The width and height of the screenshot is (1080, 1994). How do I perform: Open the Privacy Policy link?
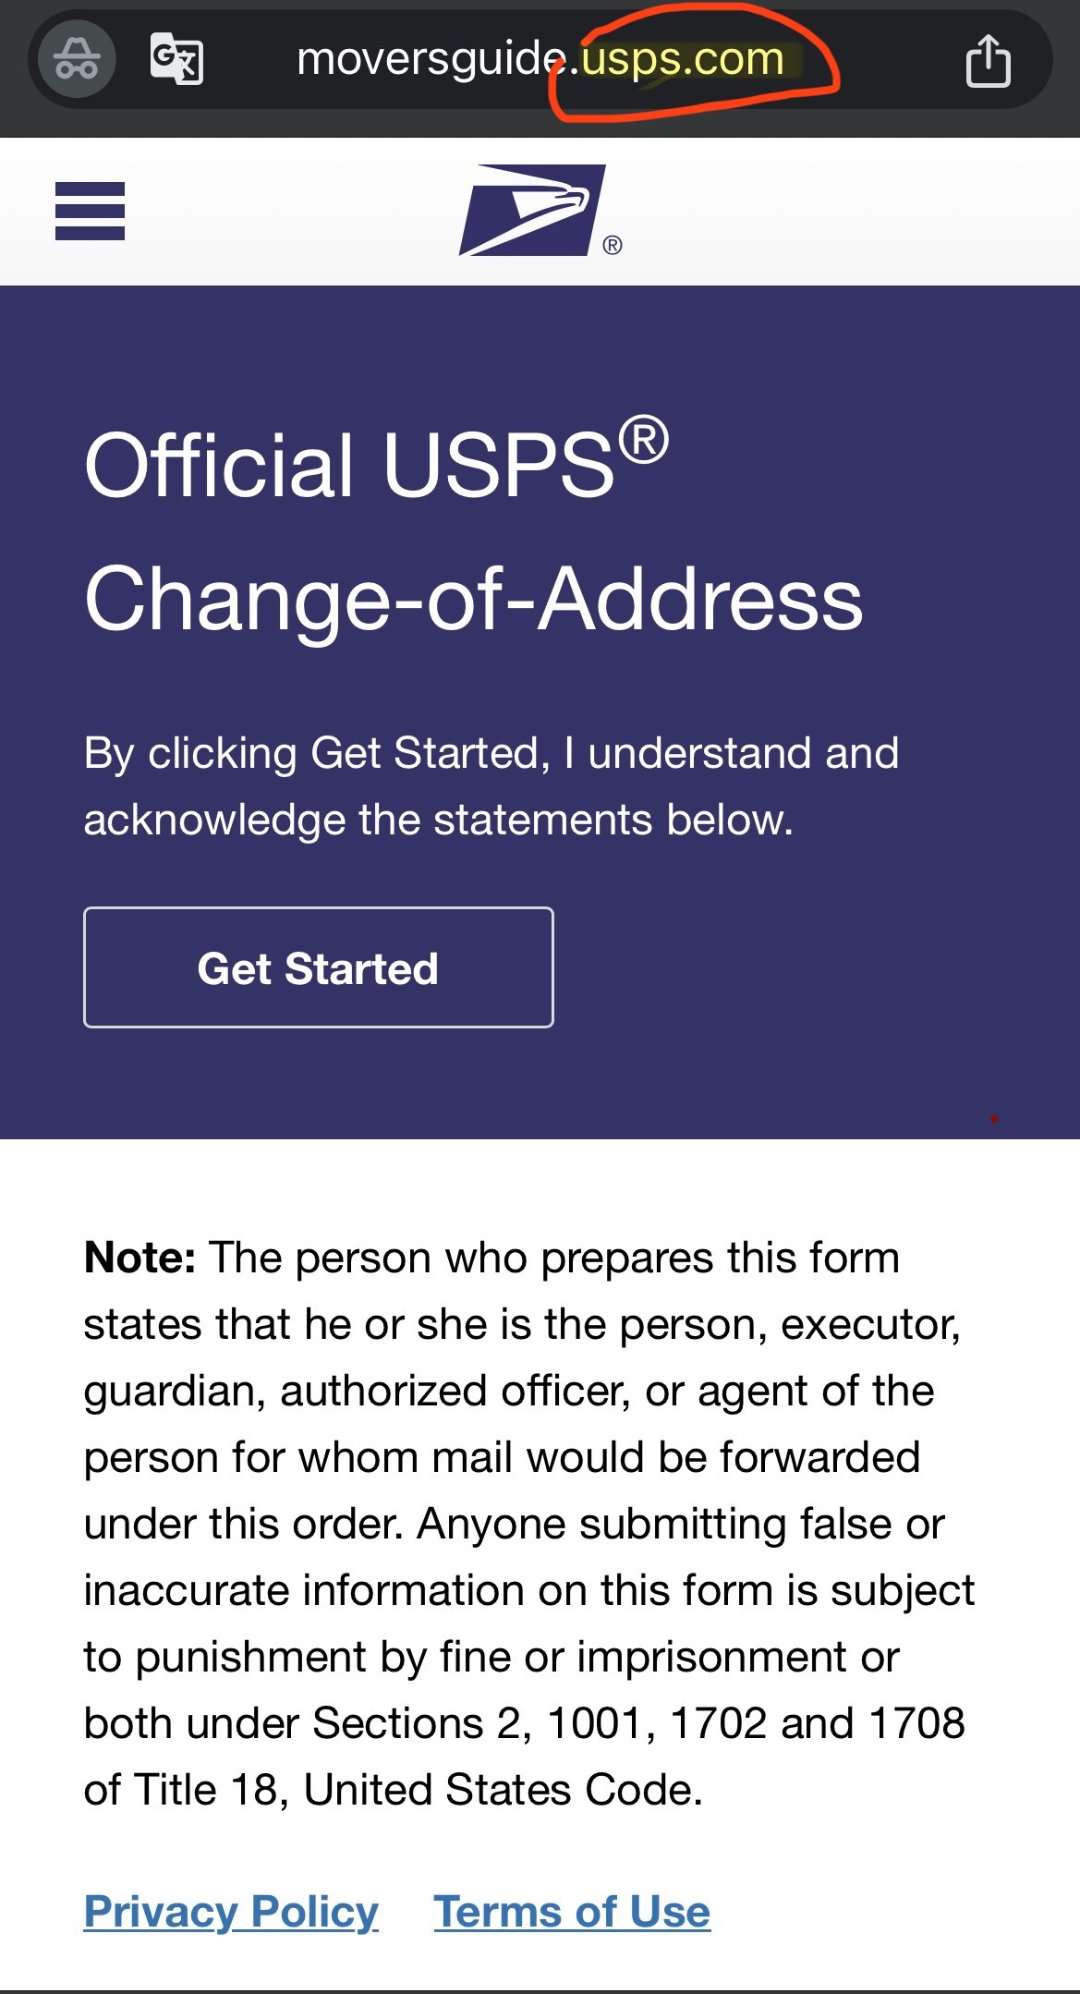[231, 1911]
